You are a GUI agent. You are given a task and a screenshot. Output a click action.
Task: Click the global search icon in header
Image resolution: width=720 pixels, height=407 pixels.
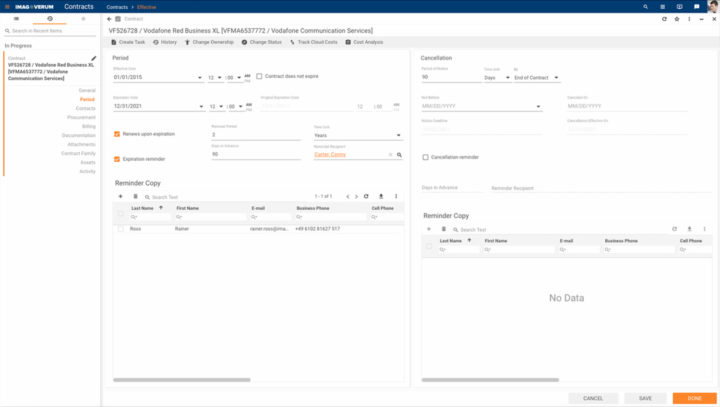[646, 7]
